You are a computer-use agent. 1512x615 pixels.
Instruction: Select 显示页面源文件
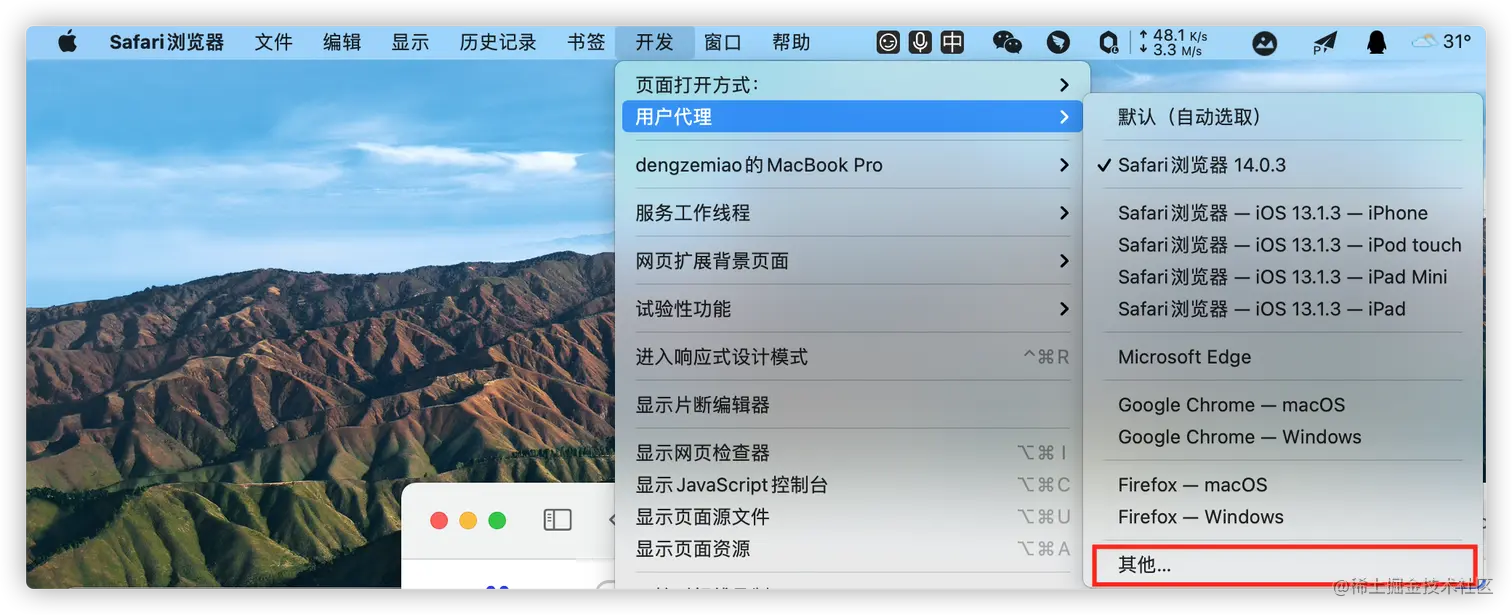pyautogui.click(x=852, y=517)
